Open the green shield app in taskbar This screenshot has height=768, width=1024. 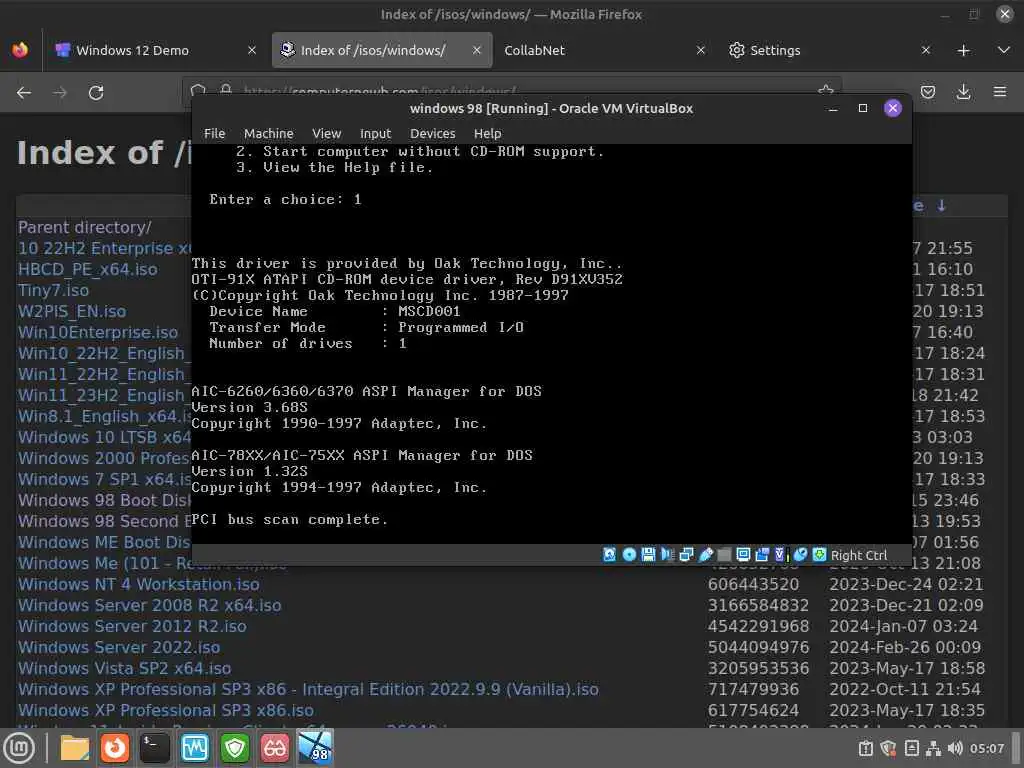point(234,748)
